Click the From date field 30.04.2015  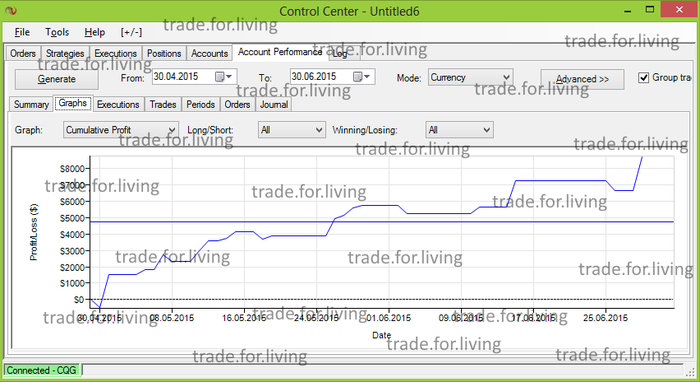183,77
